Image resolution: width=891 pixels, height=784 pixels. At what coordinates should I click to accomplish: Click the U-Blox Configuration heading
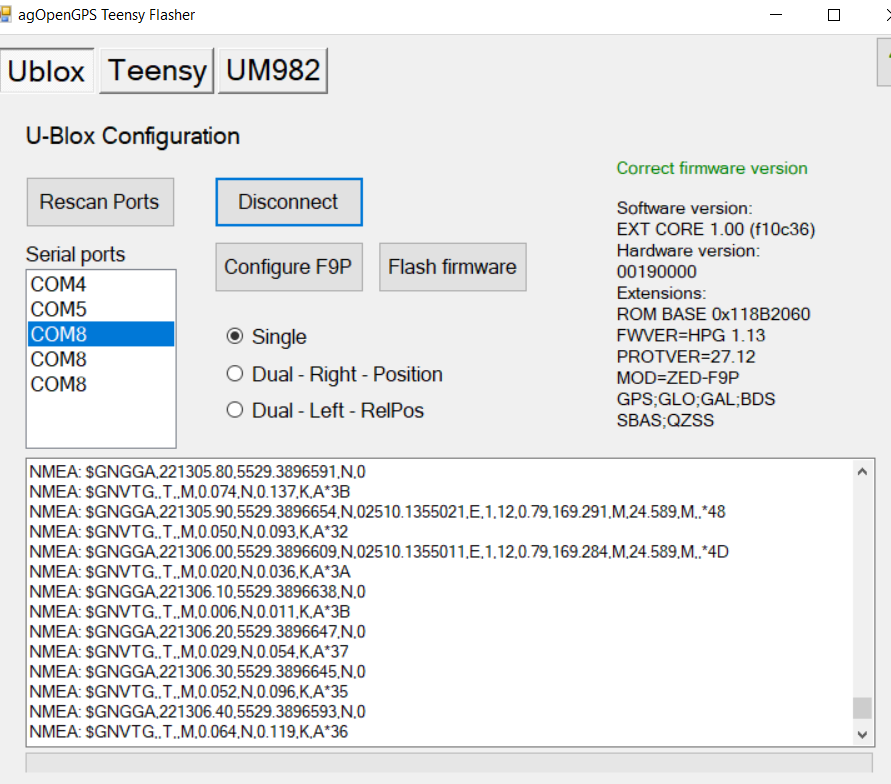click(133, 136)
